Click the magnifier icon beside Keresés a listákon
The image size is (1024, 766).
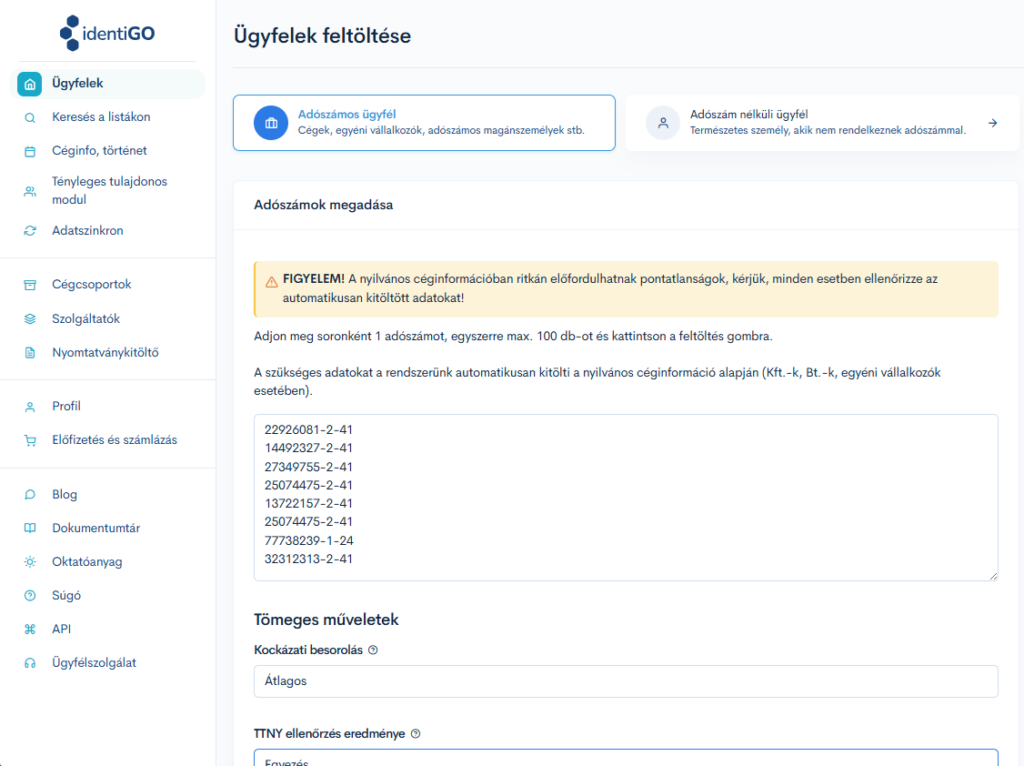pos(30,118)
